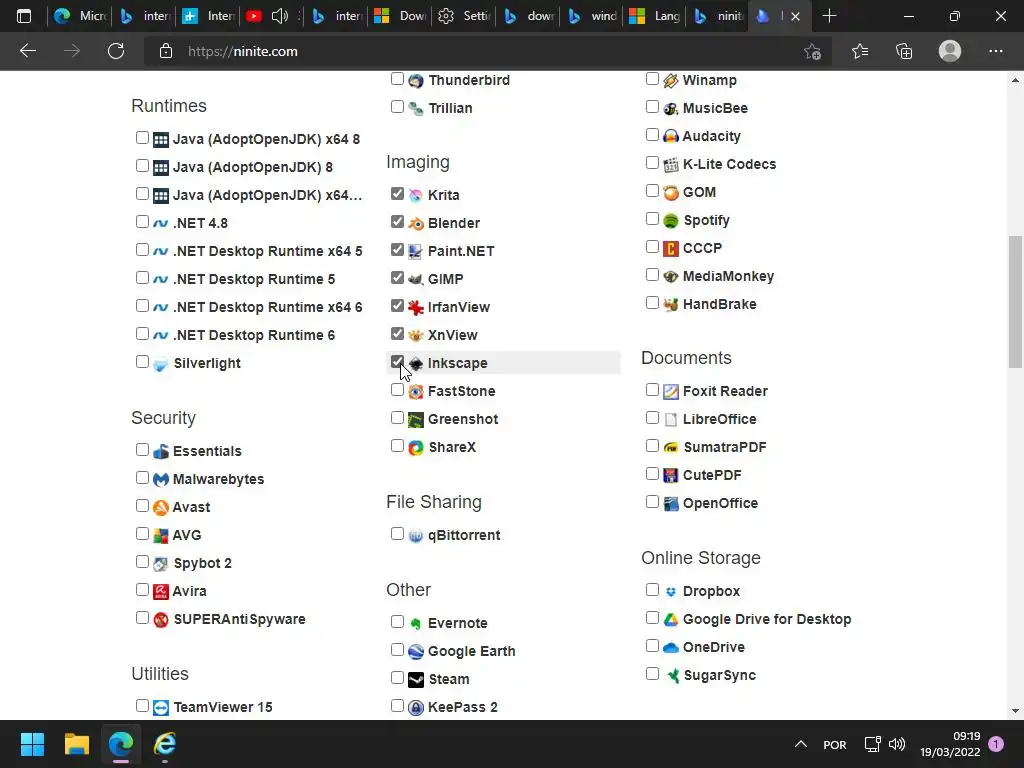Click the Audacity headphones icon

coord(671,136)
